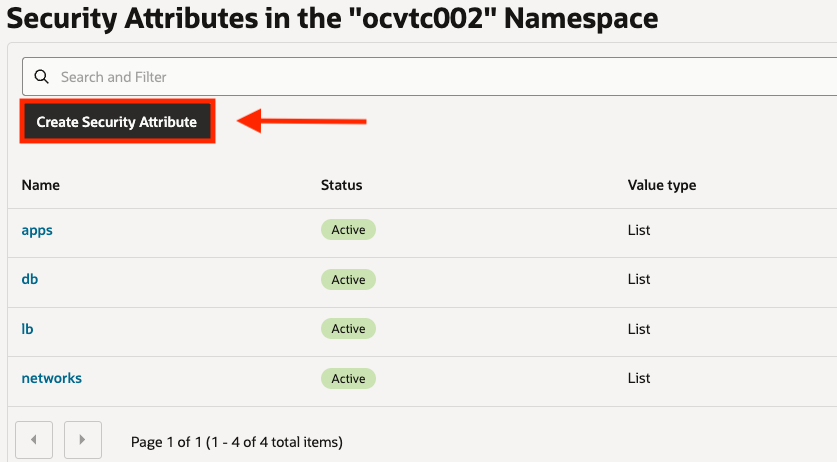
Task: Open the db security attribute
Action: pyautogui.click(x=30, y=279)
